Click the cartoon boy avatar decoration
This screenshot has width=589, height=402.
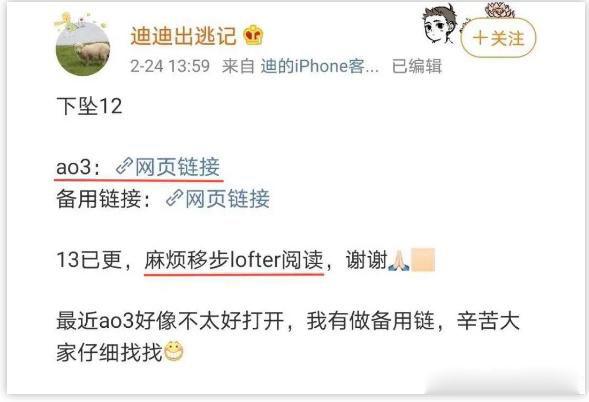[x=439, y=24]
